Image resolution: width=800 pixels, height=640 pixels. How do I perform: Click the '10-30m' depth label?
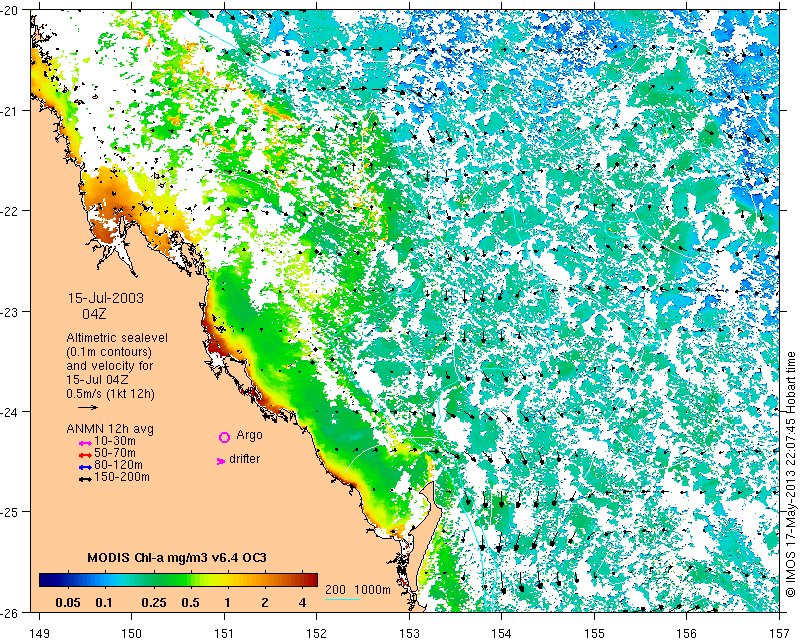click(115, 440)
